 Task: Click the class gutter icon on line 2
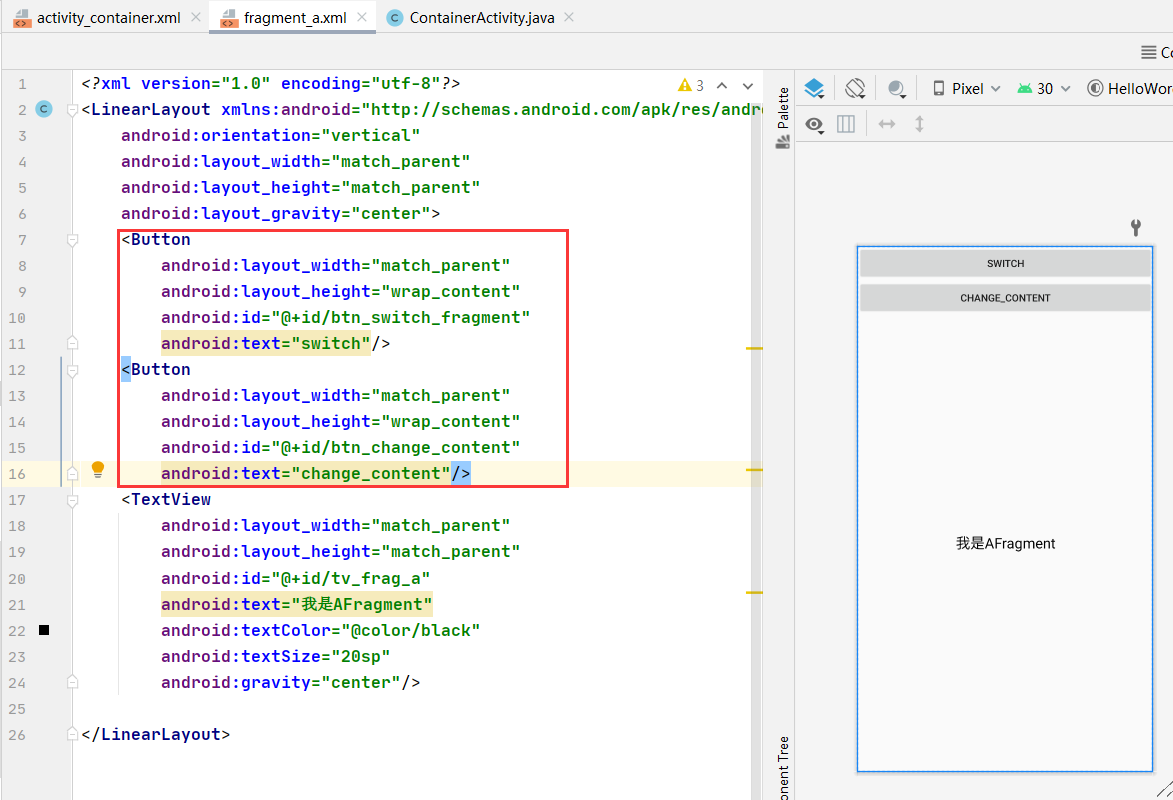pos(44,109)
